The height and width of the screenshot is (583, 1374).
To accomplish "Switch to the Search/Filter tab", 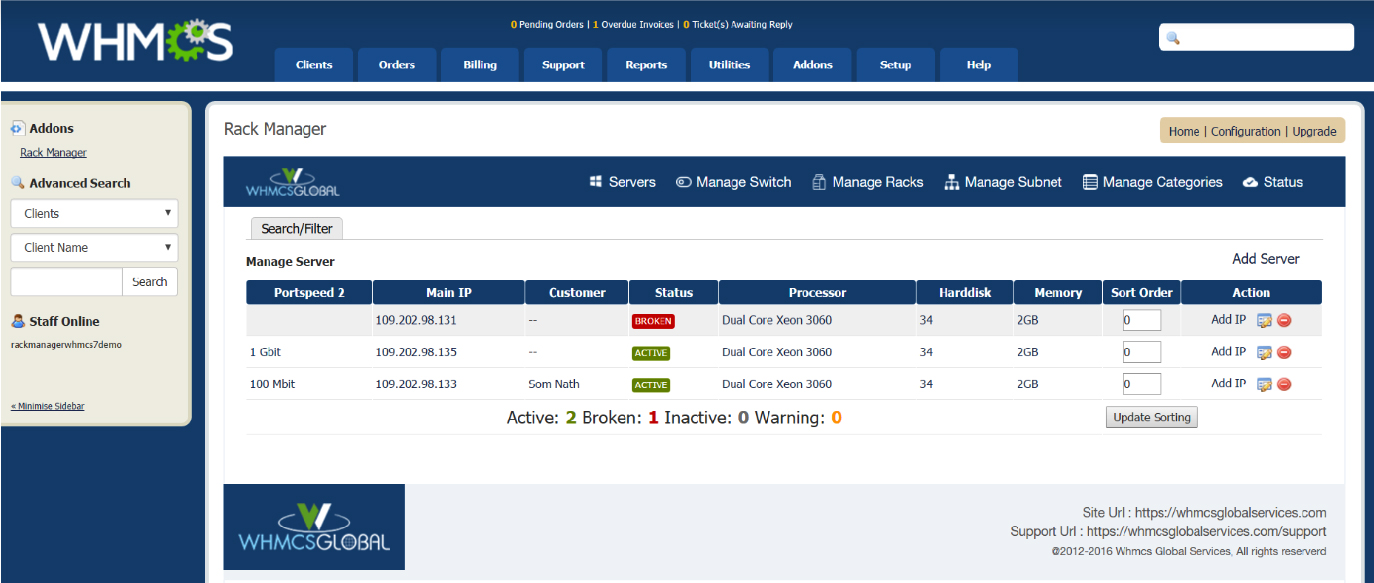I will (296, 229).
